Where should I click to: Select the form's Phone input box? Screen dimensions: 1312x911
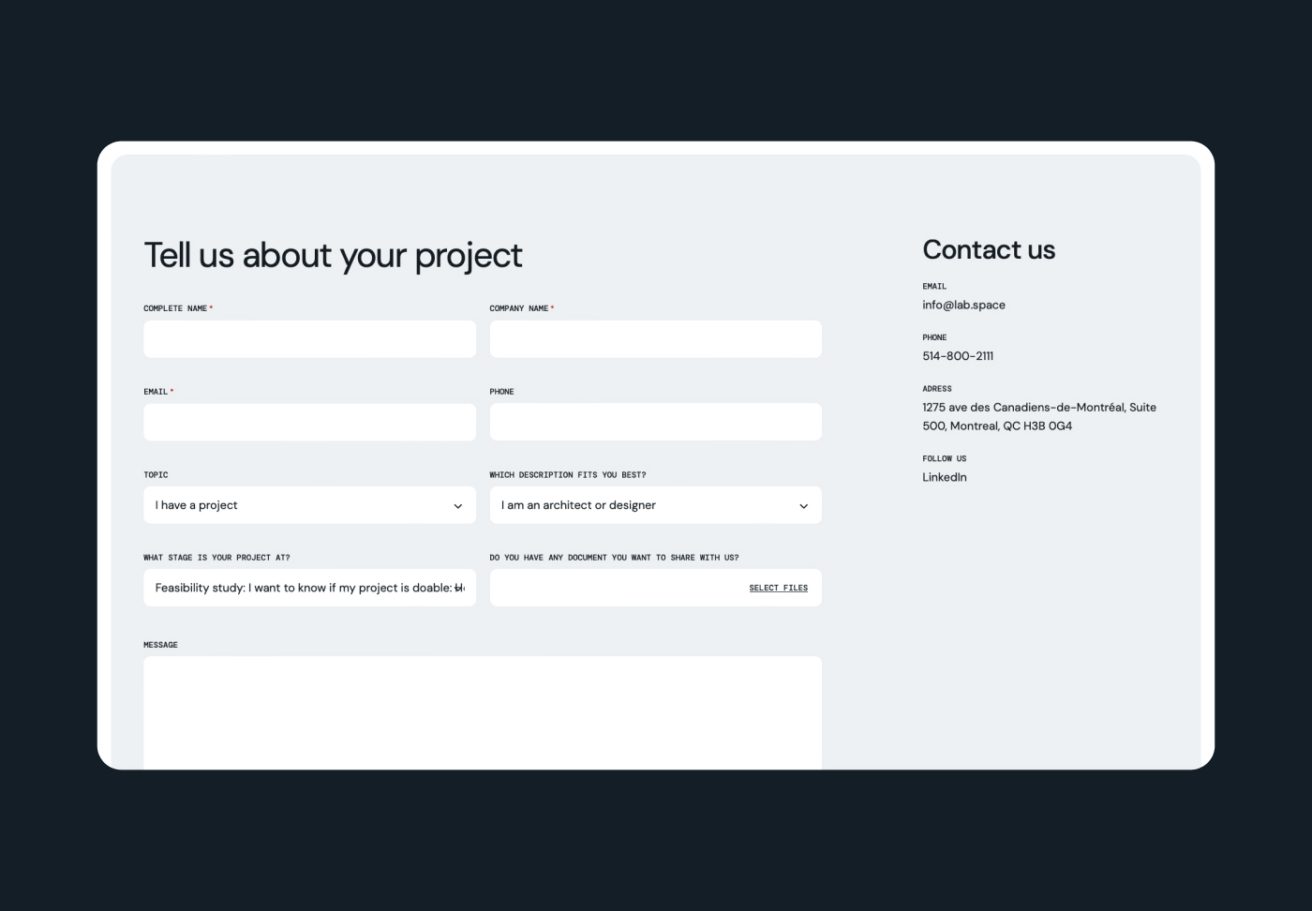(655, 422)
